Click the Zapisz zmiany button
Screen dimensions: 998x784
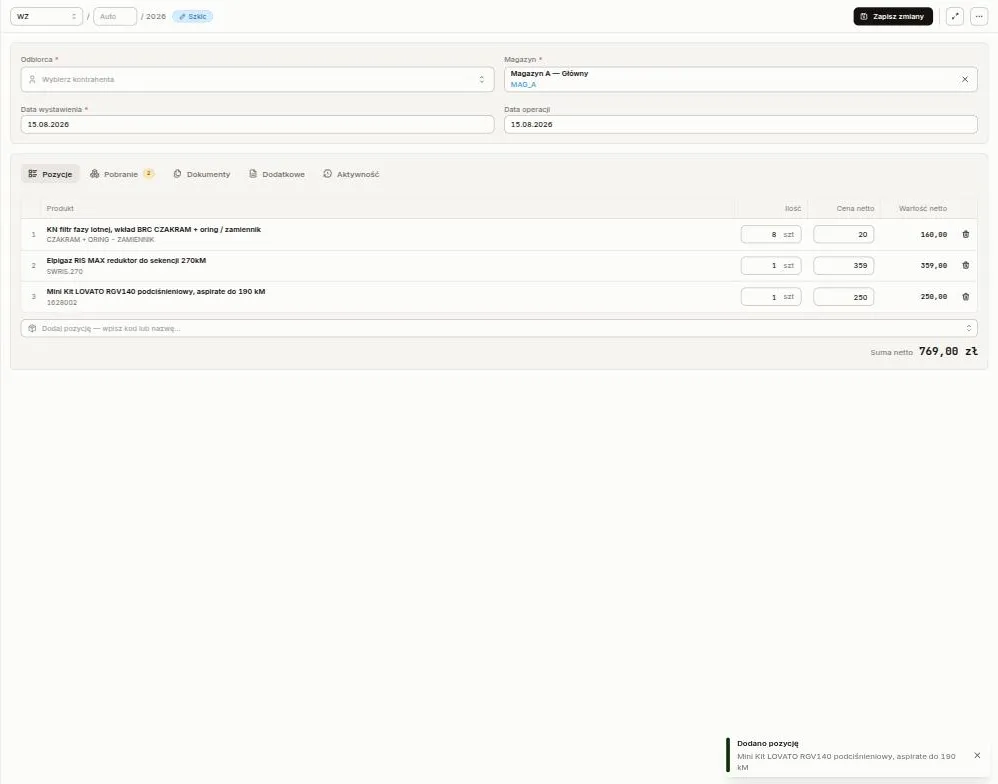(x=893, y=17)
